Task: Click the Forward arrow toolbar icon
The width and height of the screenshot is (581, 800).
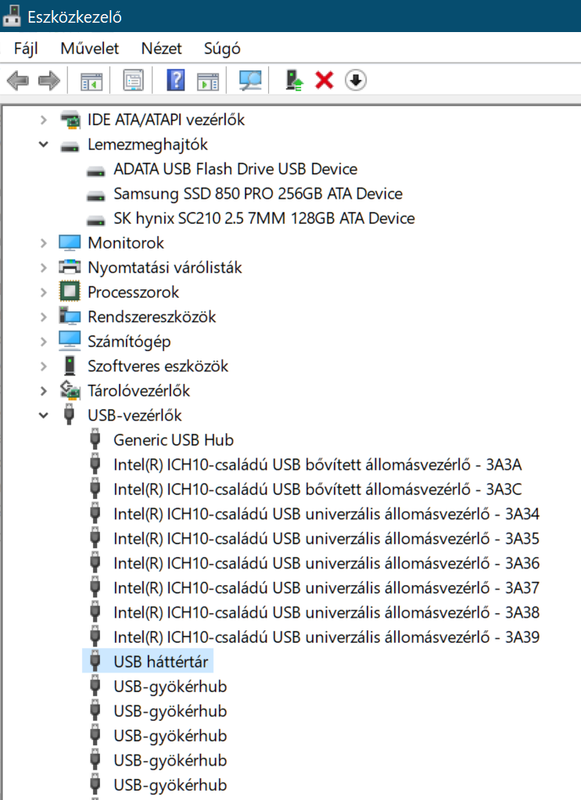Action: point(49,81)
